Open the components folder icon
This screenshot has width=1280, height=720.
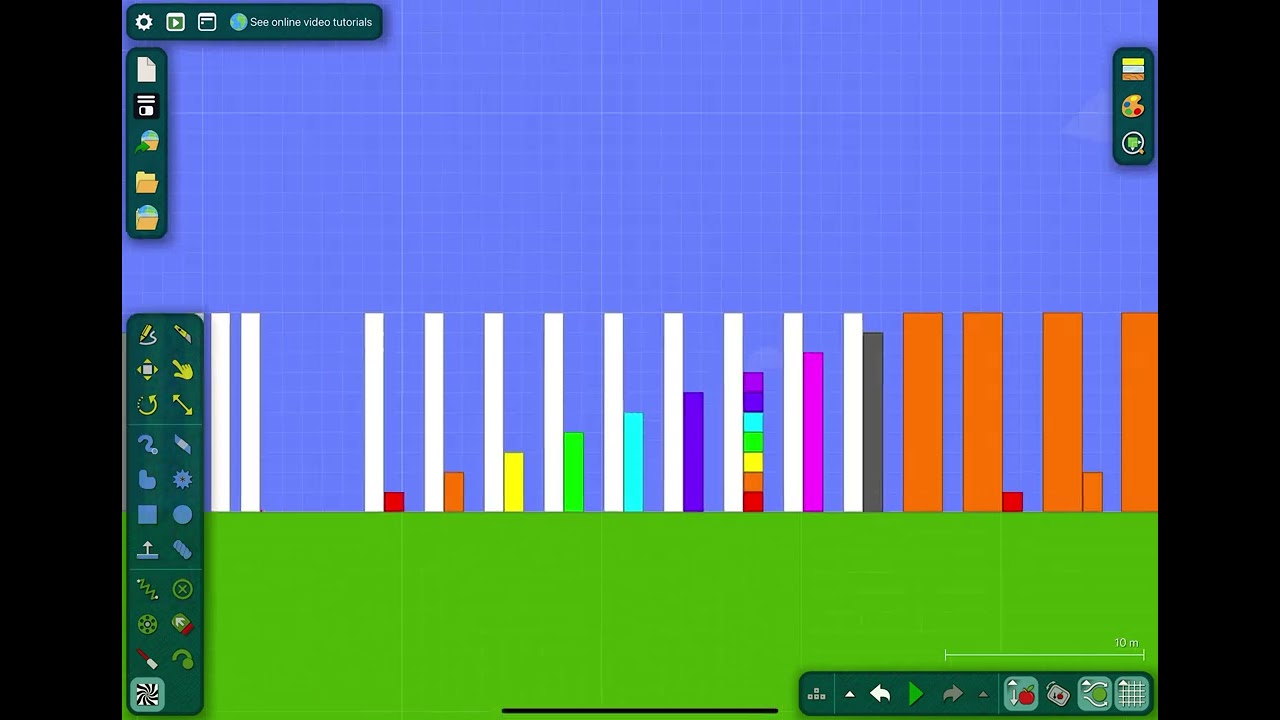pos(147,218)
